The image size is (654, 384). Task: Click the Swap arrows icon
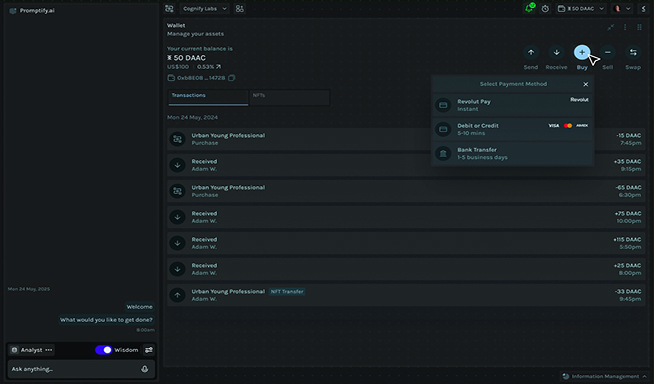pos(633,53)
